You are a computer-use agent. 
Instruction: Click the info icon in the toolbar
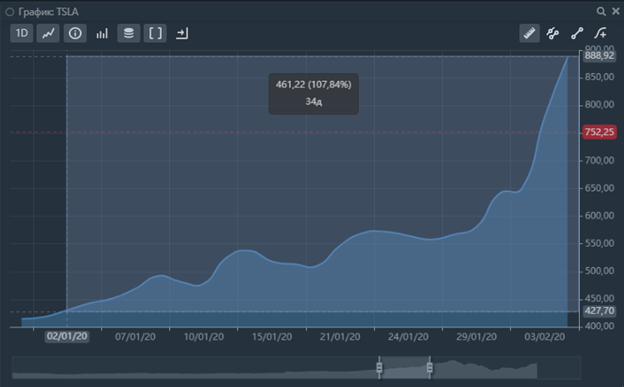75,33
